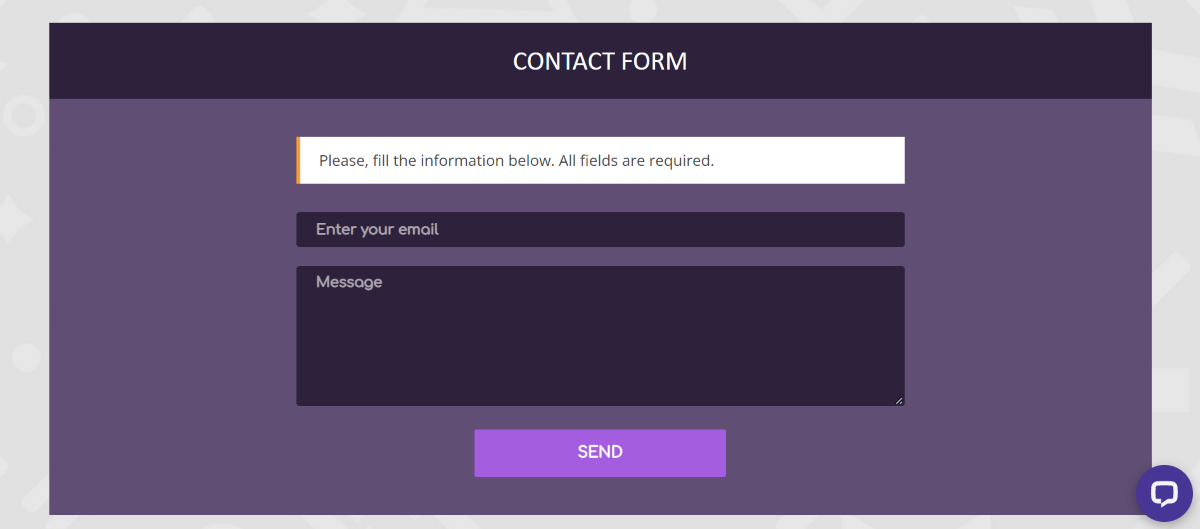The height and width of the screenshot is (529, 1200).
Task: Click the orange stripe on the notice box
Action: (298, 160)
